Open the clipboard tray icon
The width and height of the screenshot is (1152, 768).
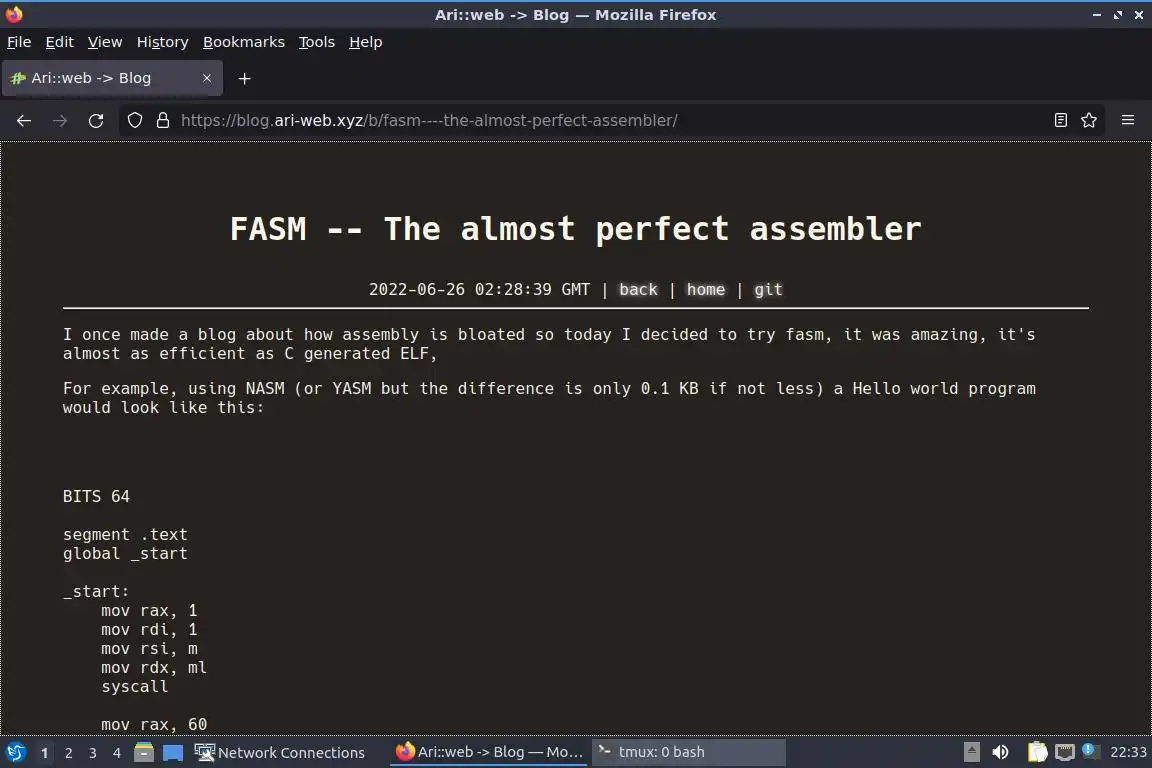[x=1037, y=752]
